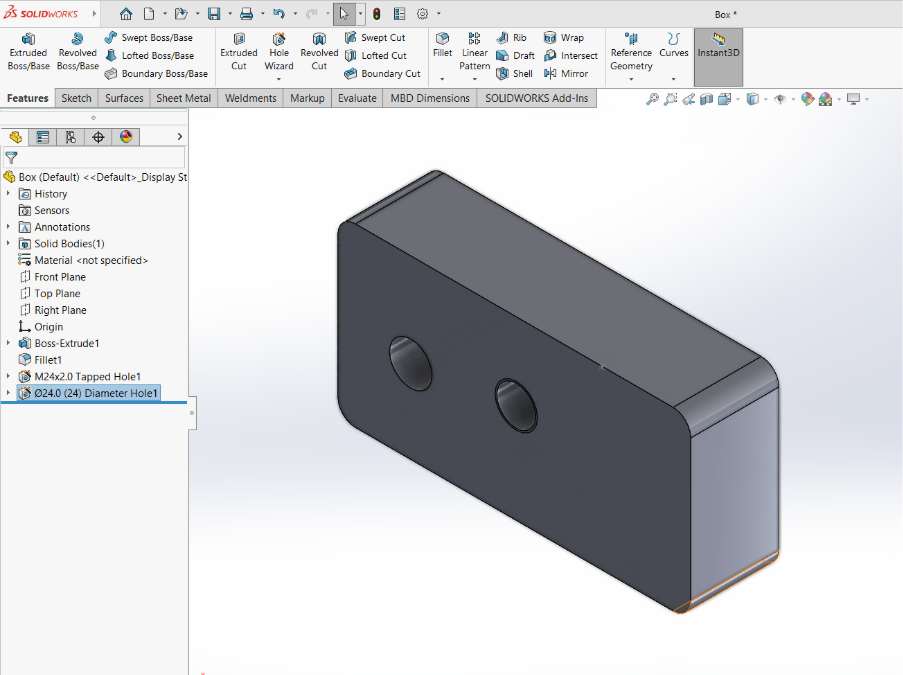Switch to the Weldments tab
This screenshot has width=903, height=675.
coord(251,98)
